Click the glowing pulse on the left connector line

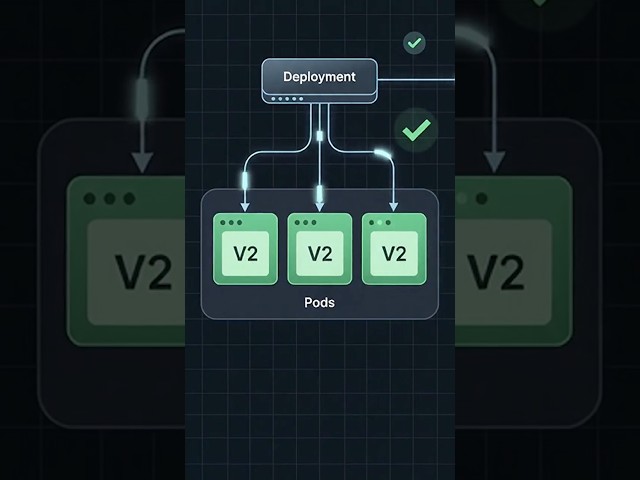coord(244,180)
